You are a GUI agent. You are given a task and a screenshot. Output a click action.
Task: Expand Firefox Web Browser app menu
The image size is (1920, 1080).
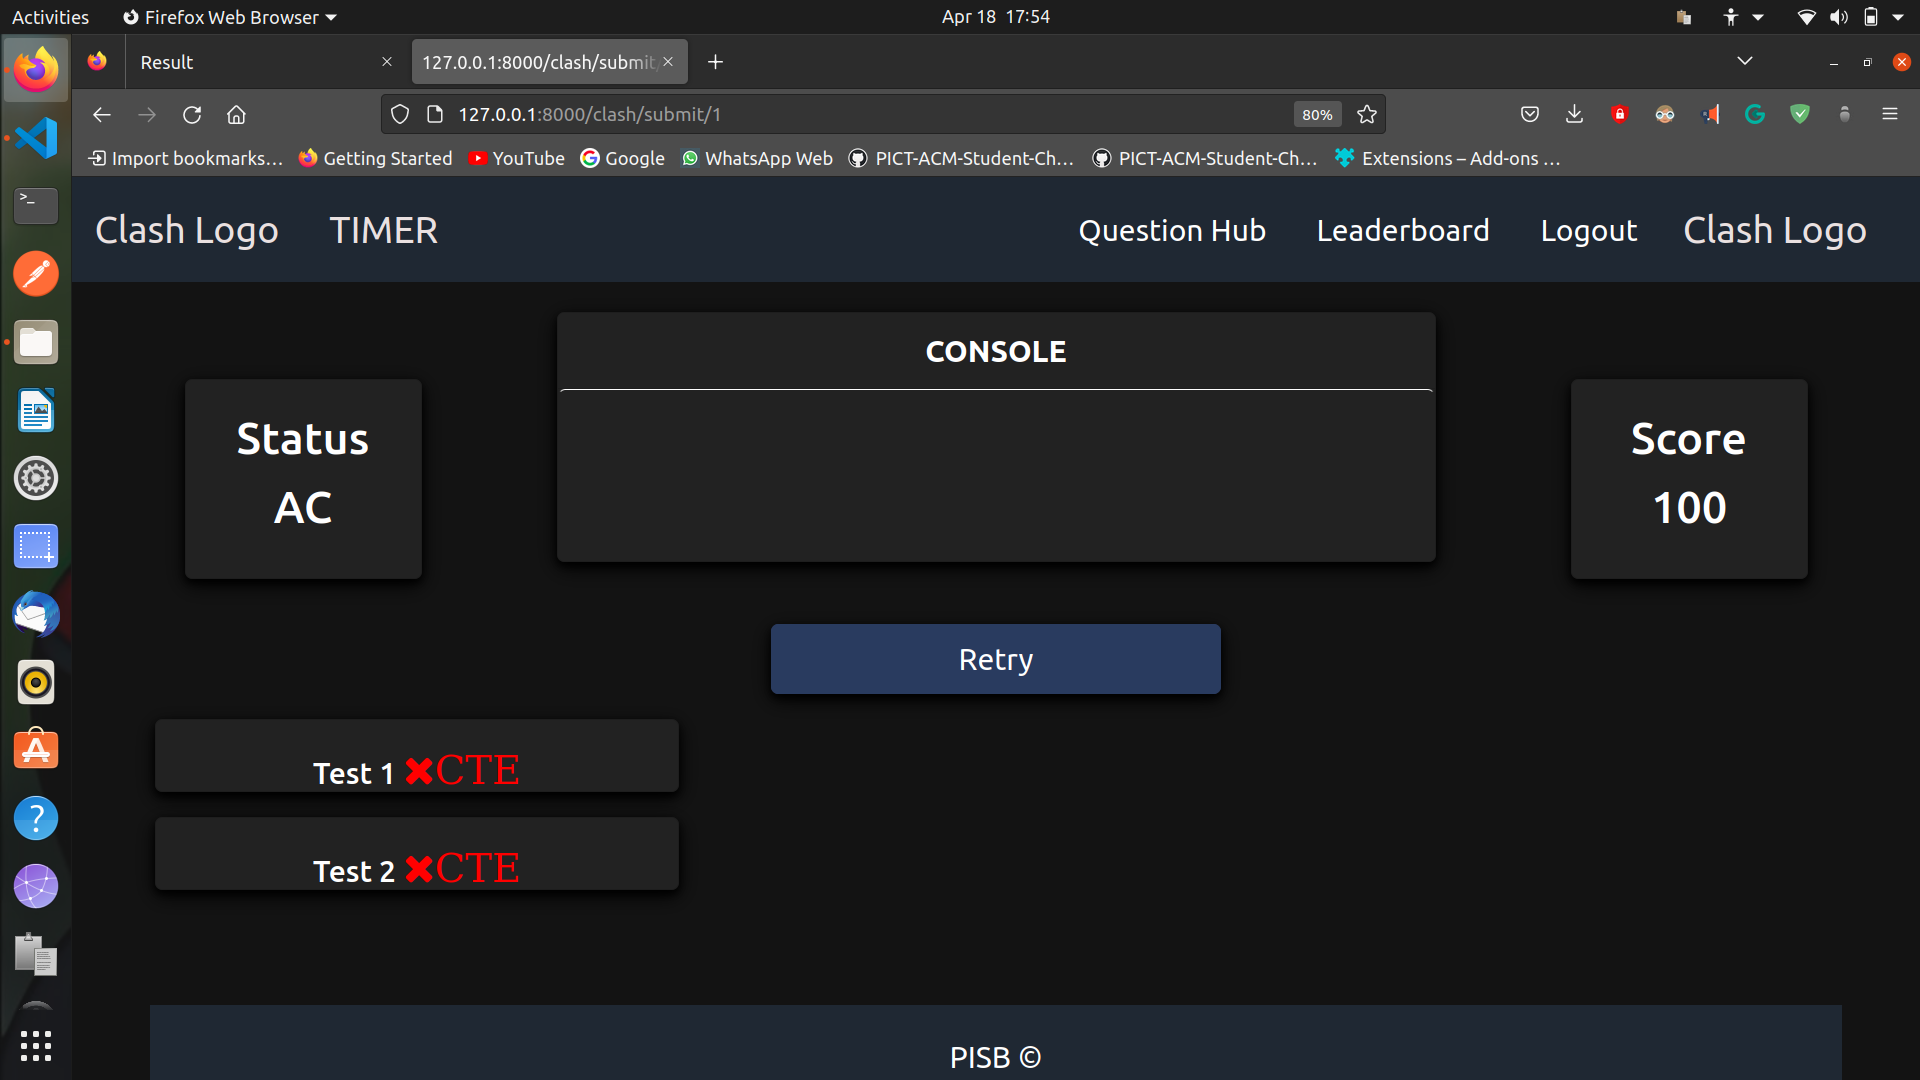tap(229, 17)
